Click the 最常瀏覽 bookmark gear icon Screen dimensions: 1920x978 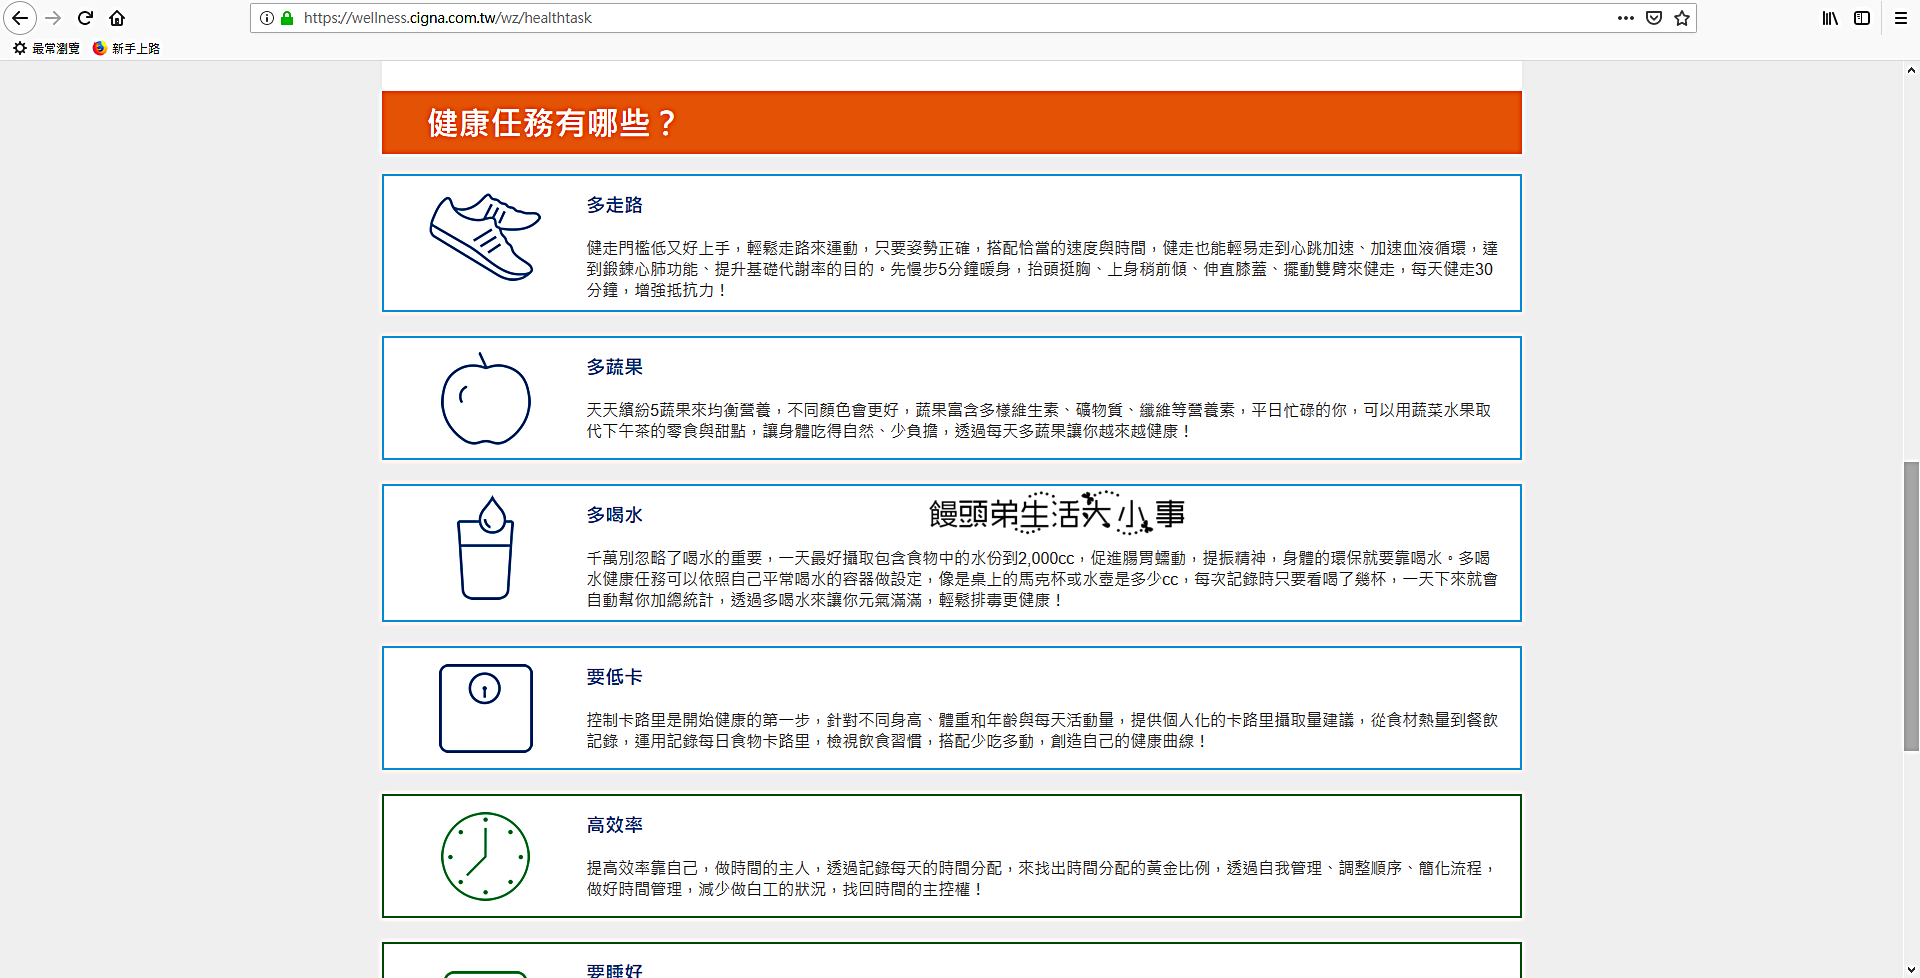coord(20,48)
